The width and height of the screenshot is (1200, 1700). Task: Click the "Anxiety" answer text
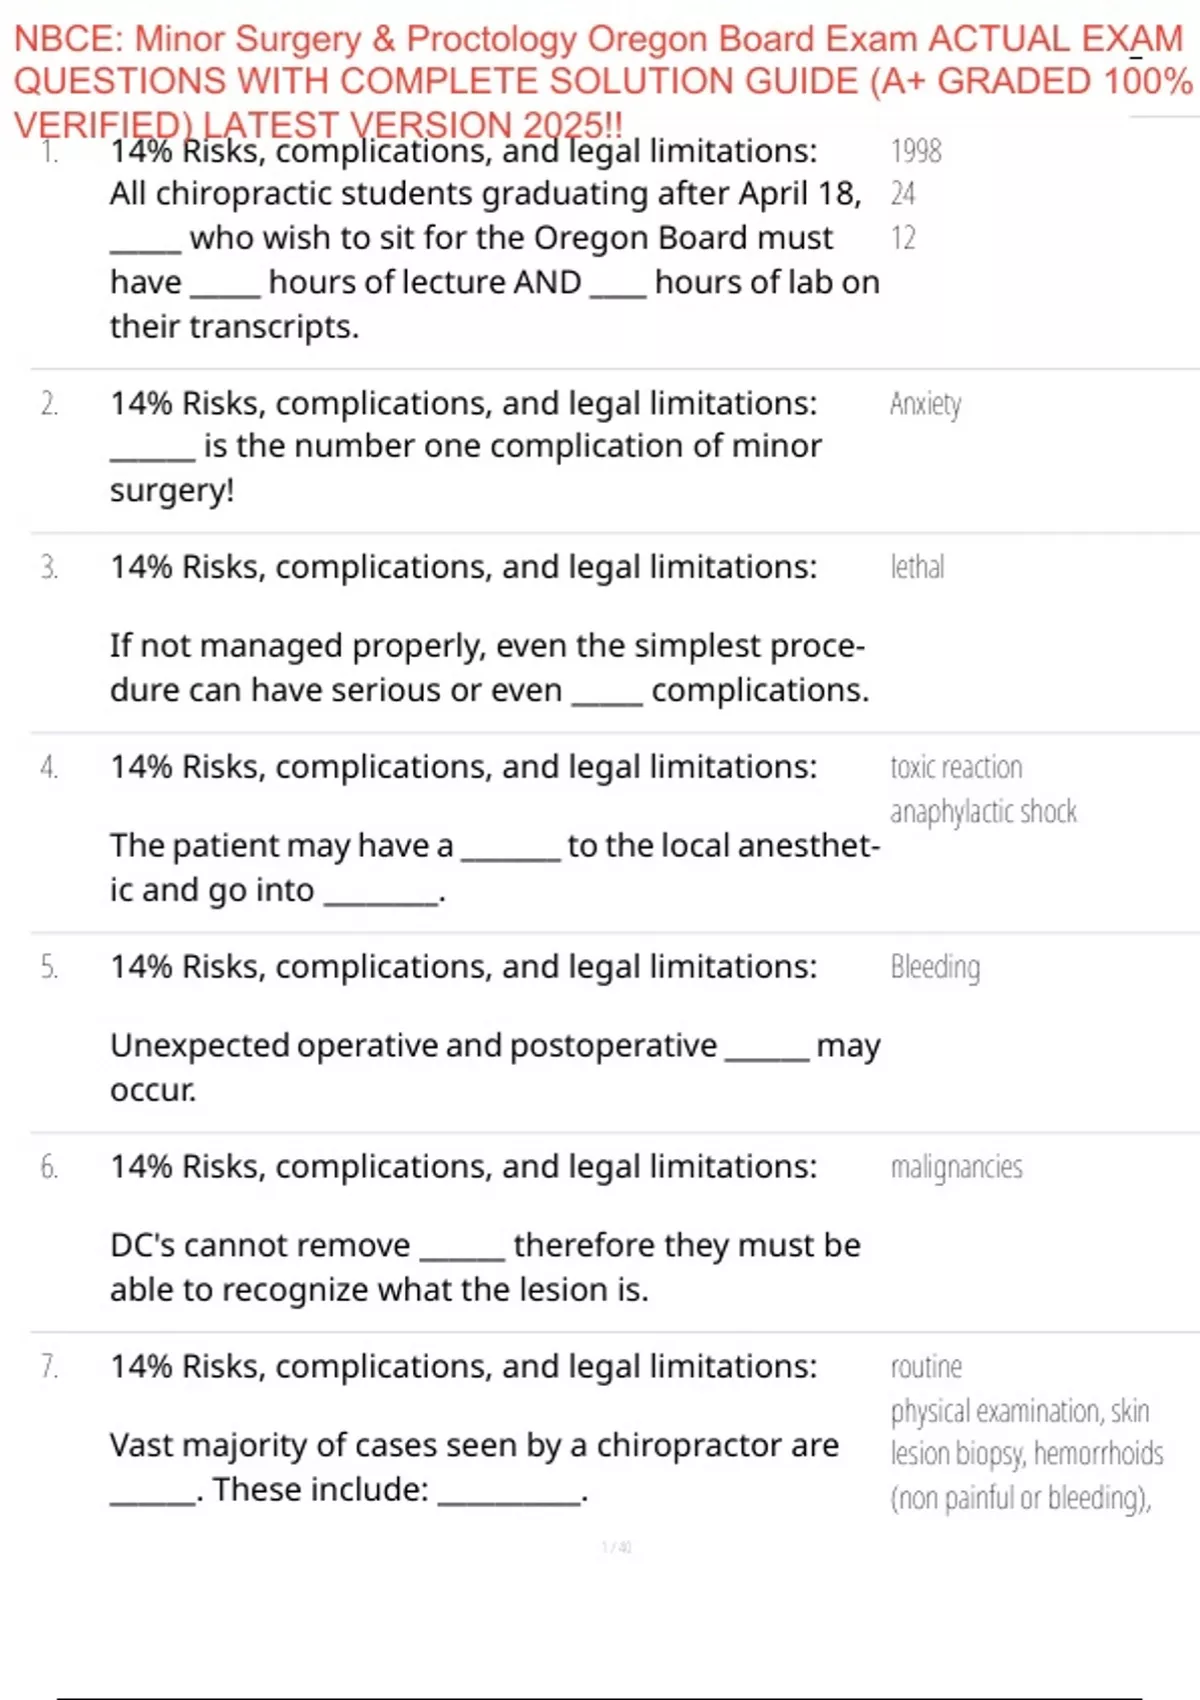pyautogui.click(x=925, y=404)
